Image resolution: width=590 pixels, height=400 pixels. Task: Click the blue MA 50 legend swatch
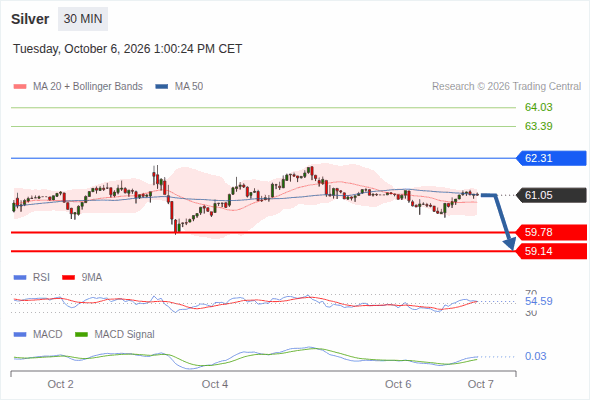[x=162, y=87]
